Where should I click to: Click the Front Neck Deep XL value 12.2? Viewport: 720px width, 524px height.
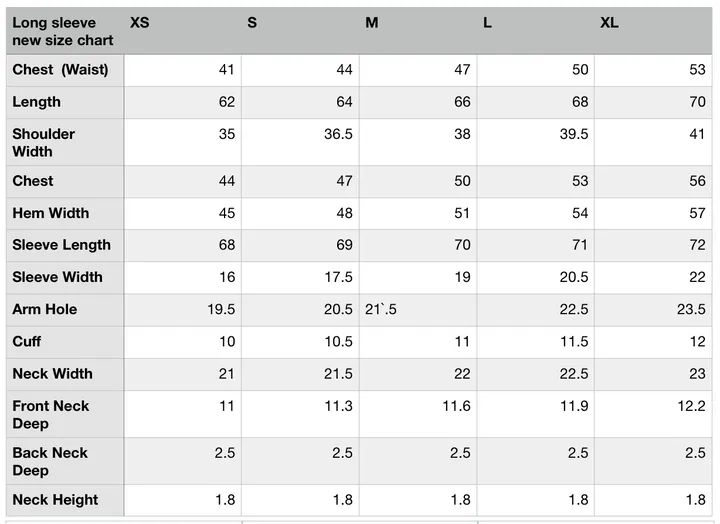pyautogui.click(x=692, y=406)
